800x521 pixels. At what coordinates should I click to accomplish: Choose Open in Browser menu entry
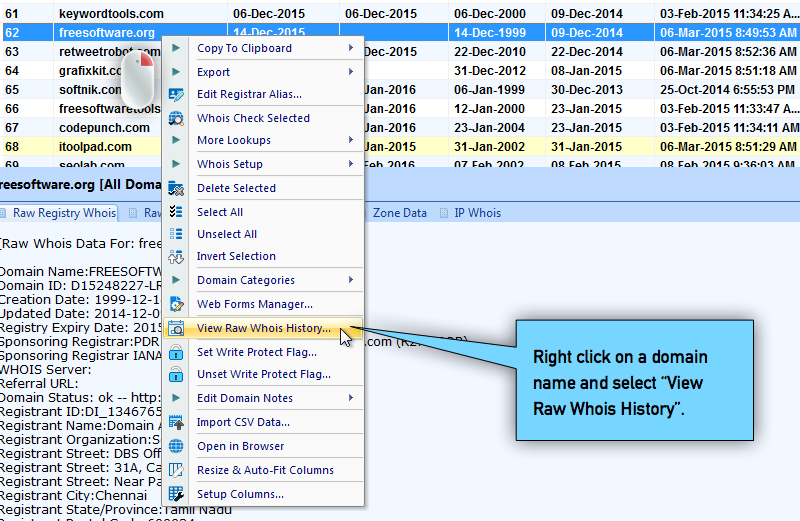(x=240, y=446)
